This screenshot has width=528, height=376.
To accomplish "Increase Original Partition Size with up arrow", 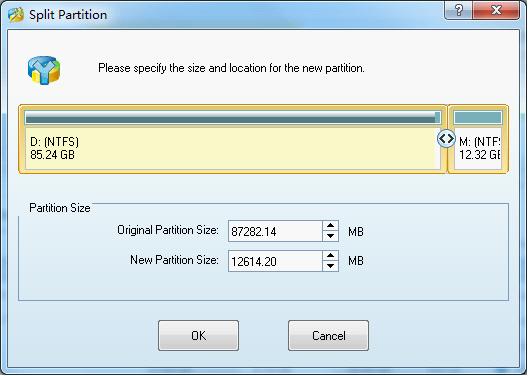I will [330, 226].
